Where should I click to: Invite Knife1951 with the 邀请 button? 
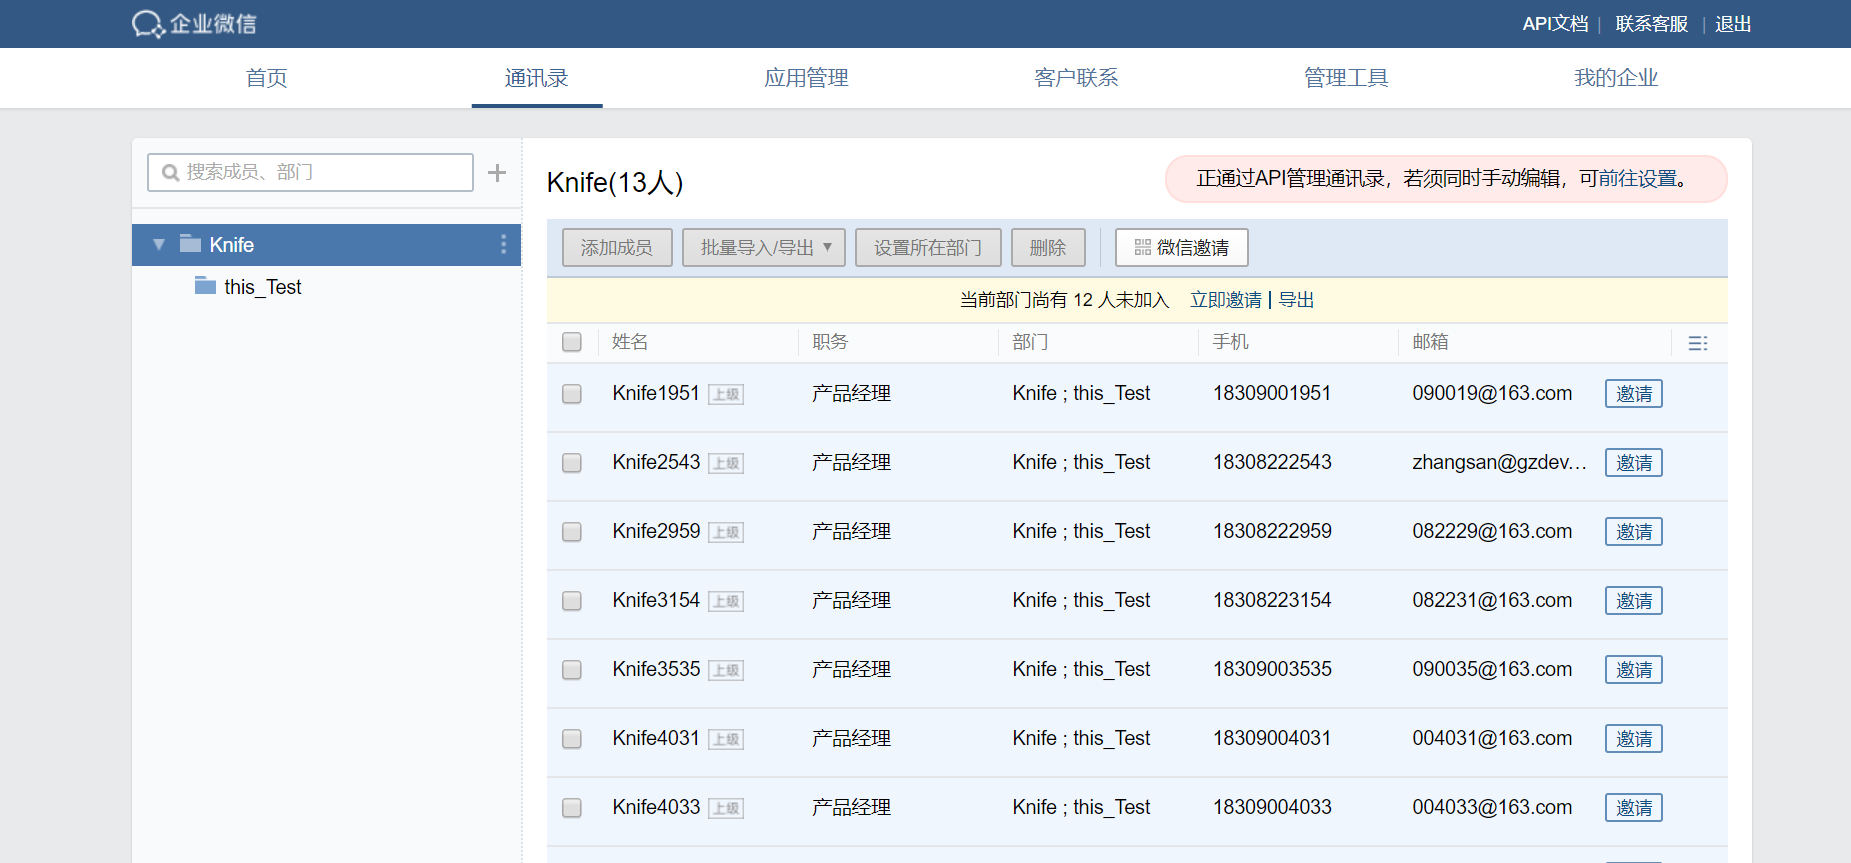pyautogui.click(x=1634, y=394)
